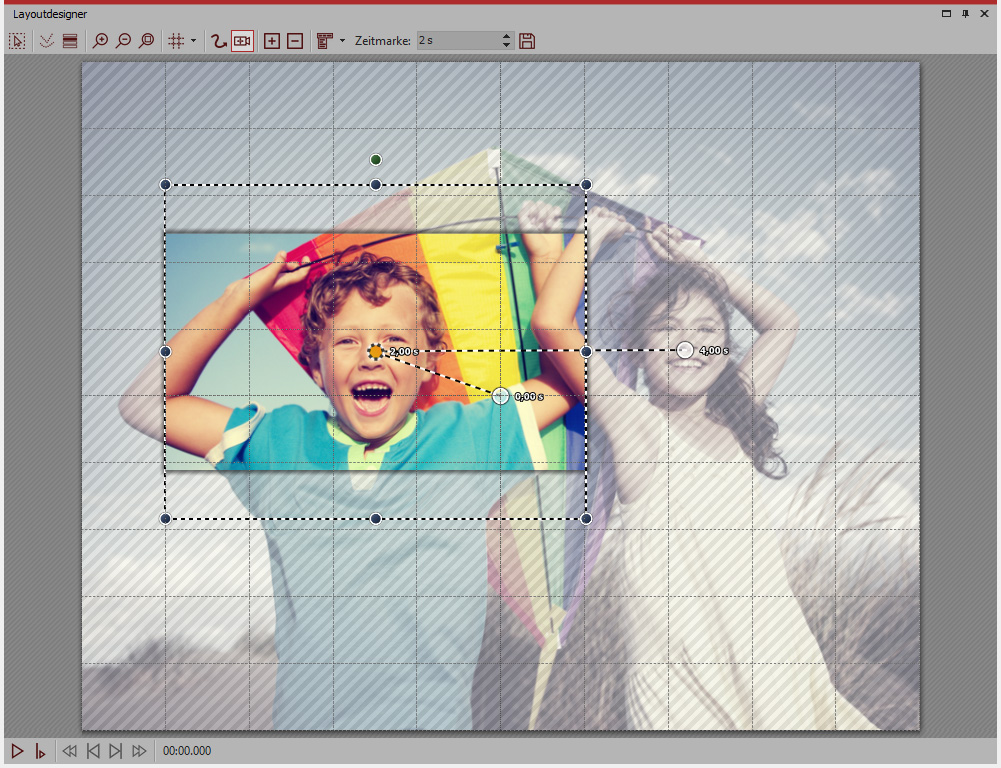The height and width of the screenshot is (768, 1001).
Task: Select the 4,00 s path marker
Action: (685, 350)
